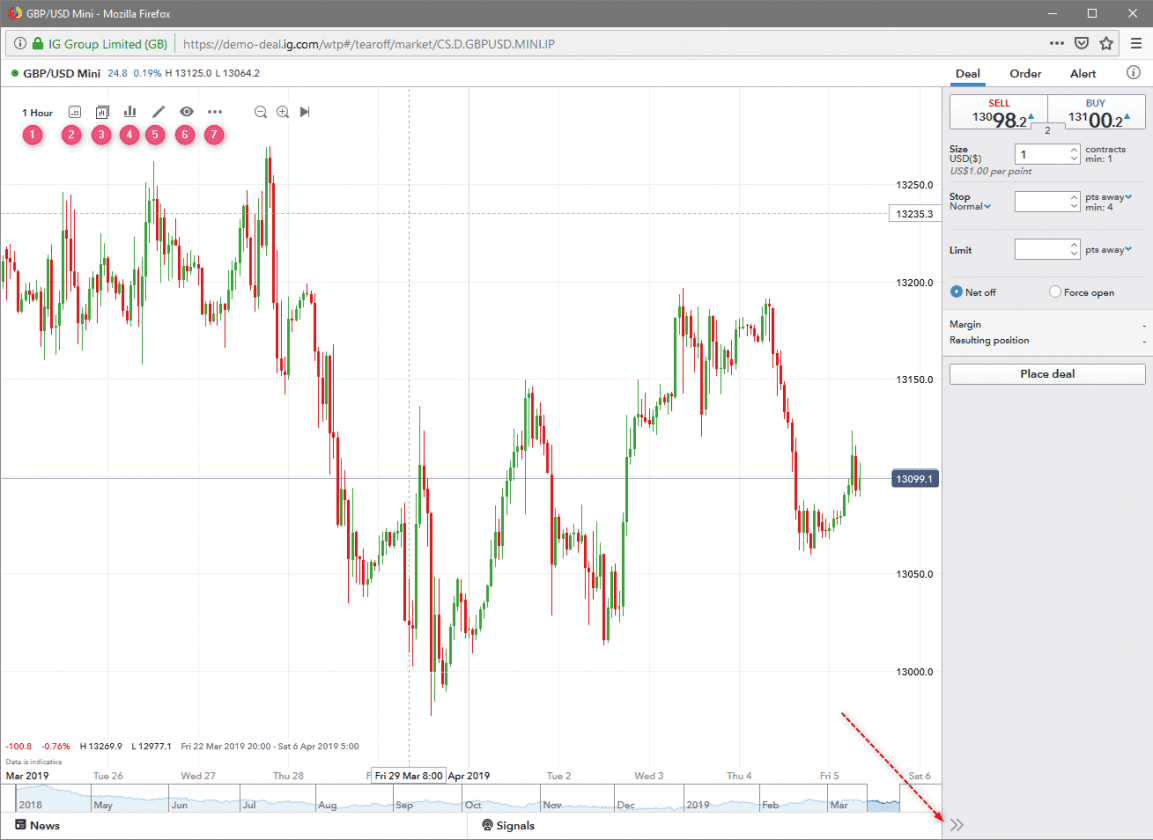Switch to the Order tab

click(1025, 73)
